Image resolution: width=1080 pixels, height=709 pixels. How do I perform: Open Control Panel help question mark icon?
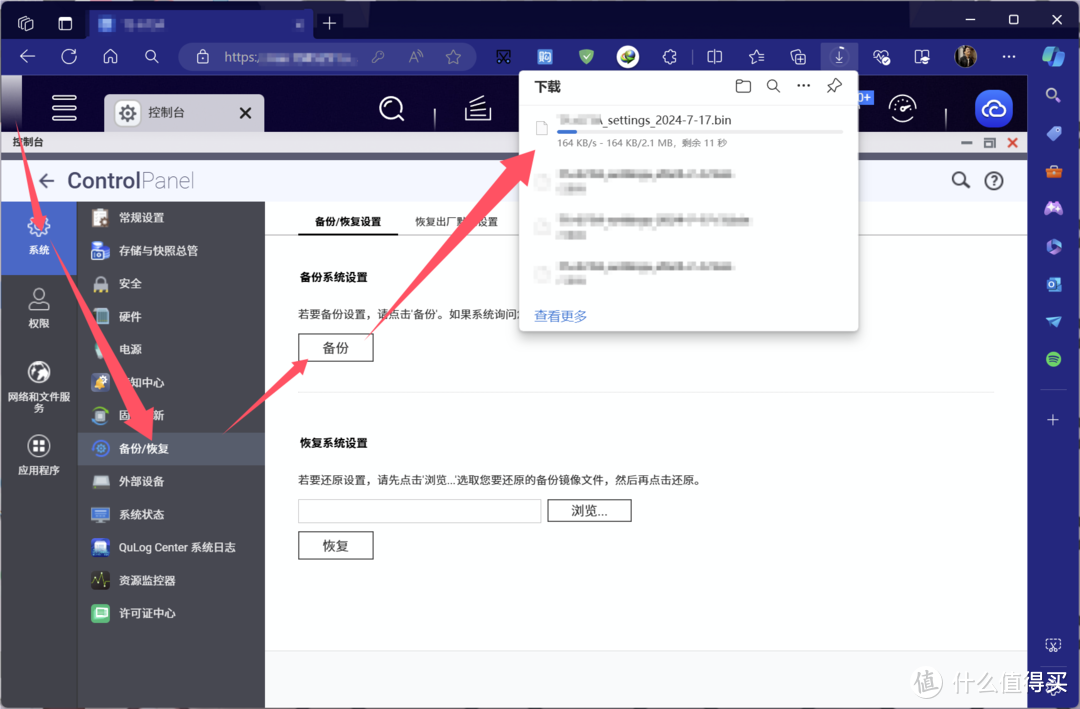pyautogui.click(x=993, y=180)
